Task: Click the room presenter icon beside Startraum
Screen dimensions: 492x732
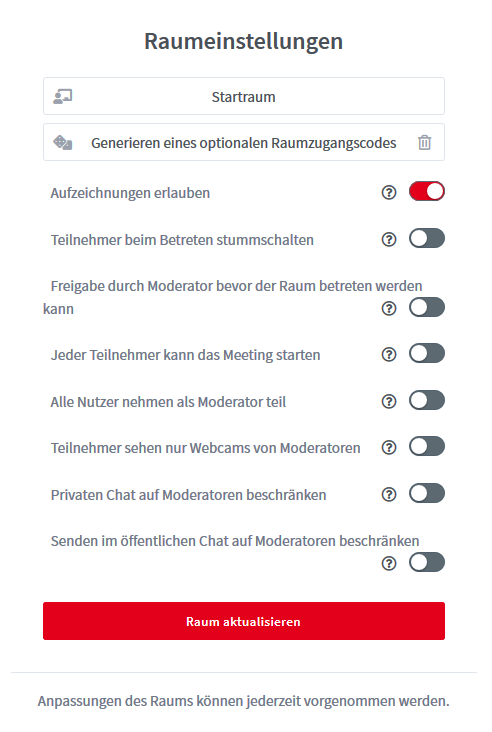Action: (63, 97)
